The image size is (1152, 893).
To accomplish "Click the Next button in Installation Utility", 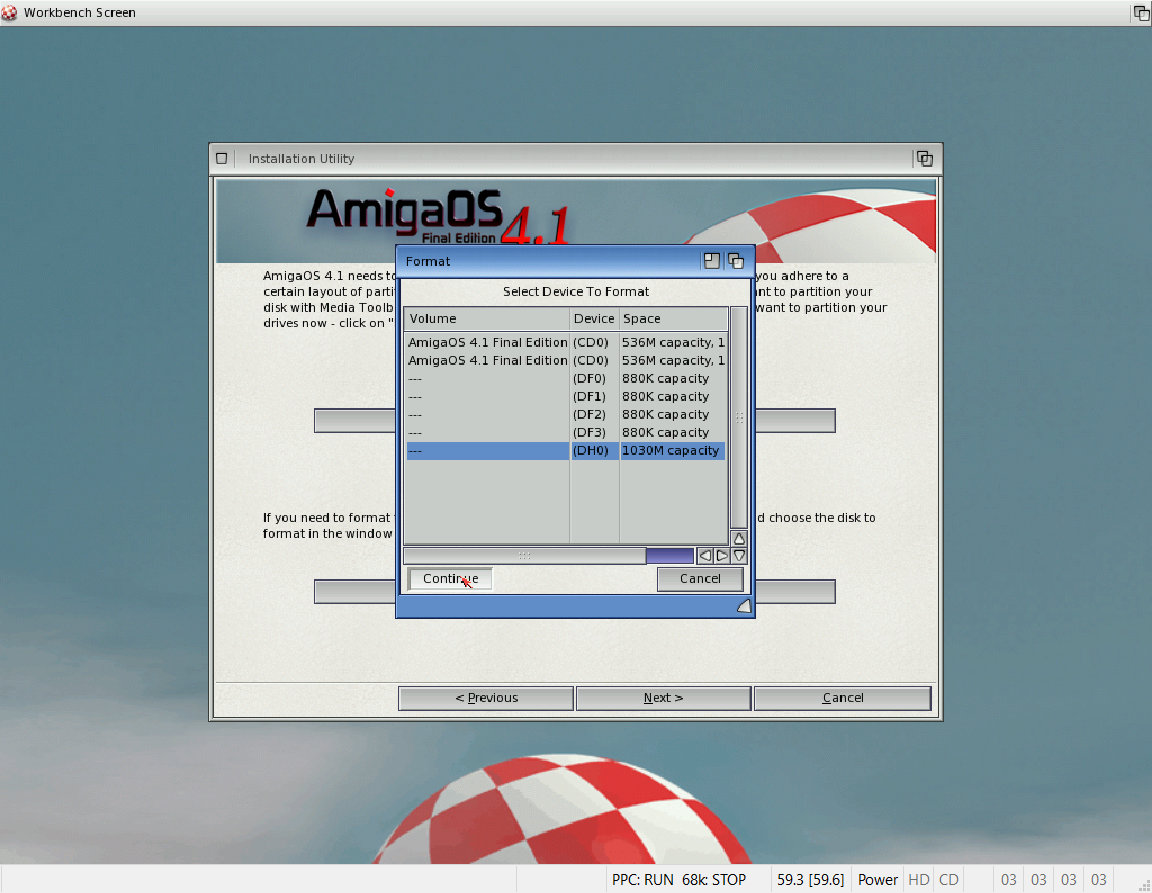I will [x=663, y=698].
